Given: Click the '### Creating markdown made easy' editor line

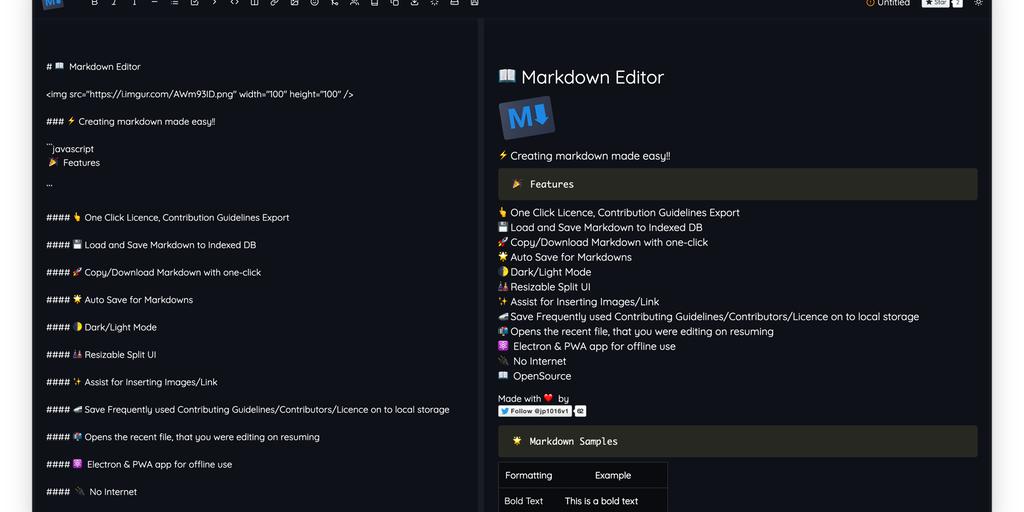Looking at the screenshot, I should coord(131,121).
